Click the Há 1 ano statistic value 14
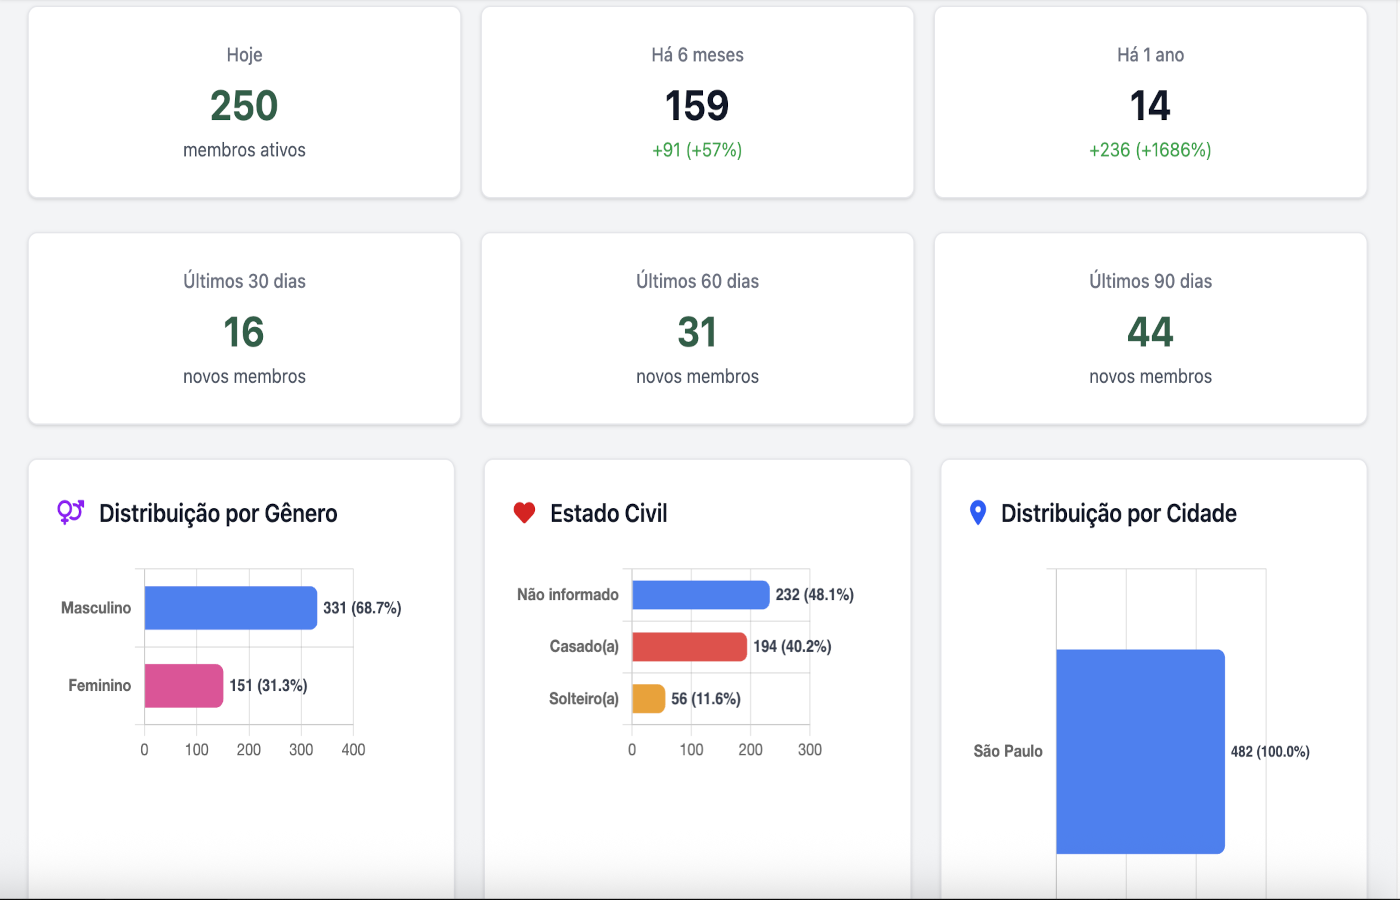Image resolution: width=1400 pixels, height=900 pixels. [1150, 106]
